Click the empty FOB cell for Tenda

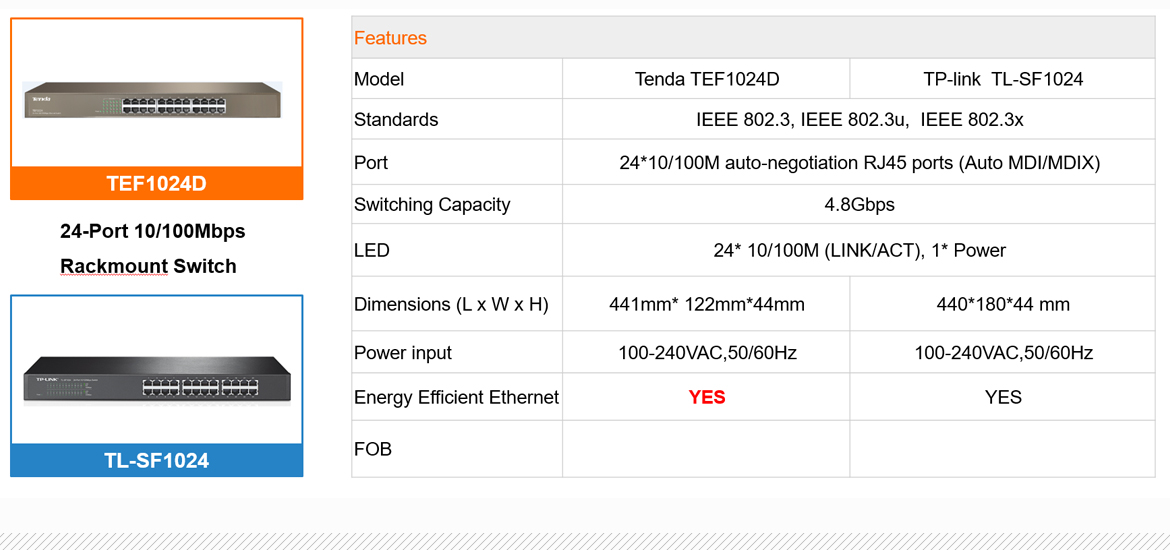tap(706, 449)
